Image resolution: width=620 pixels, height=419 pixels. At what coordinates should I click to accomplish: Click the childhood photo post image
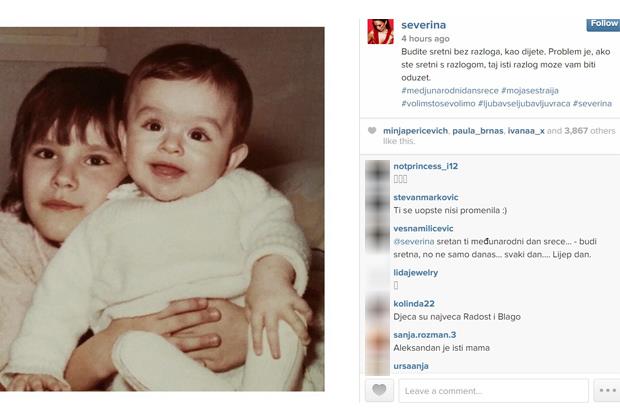162,209
